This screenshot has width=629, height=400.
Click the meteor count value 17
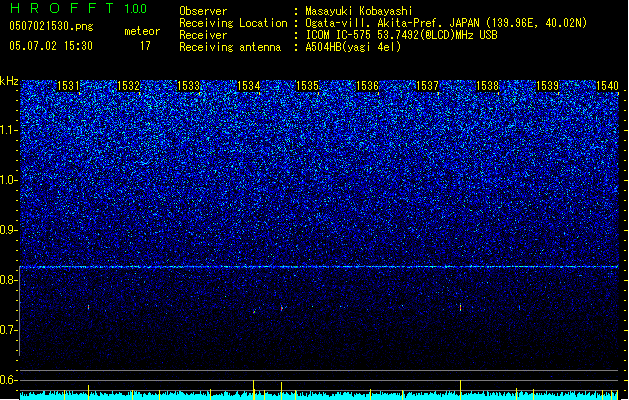click(x=145, y=46)
